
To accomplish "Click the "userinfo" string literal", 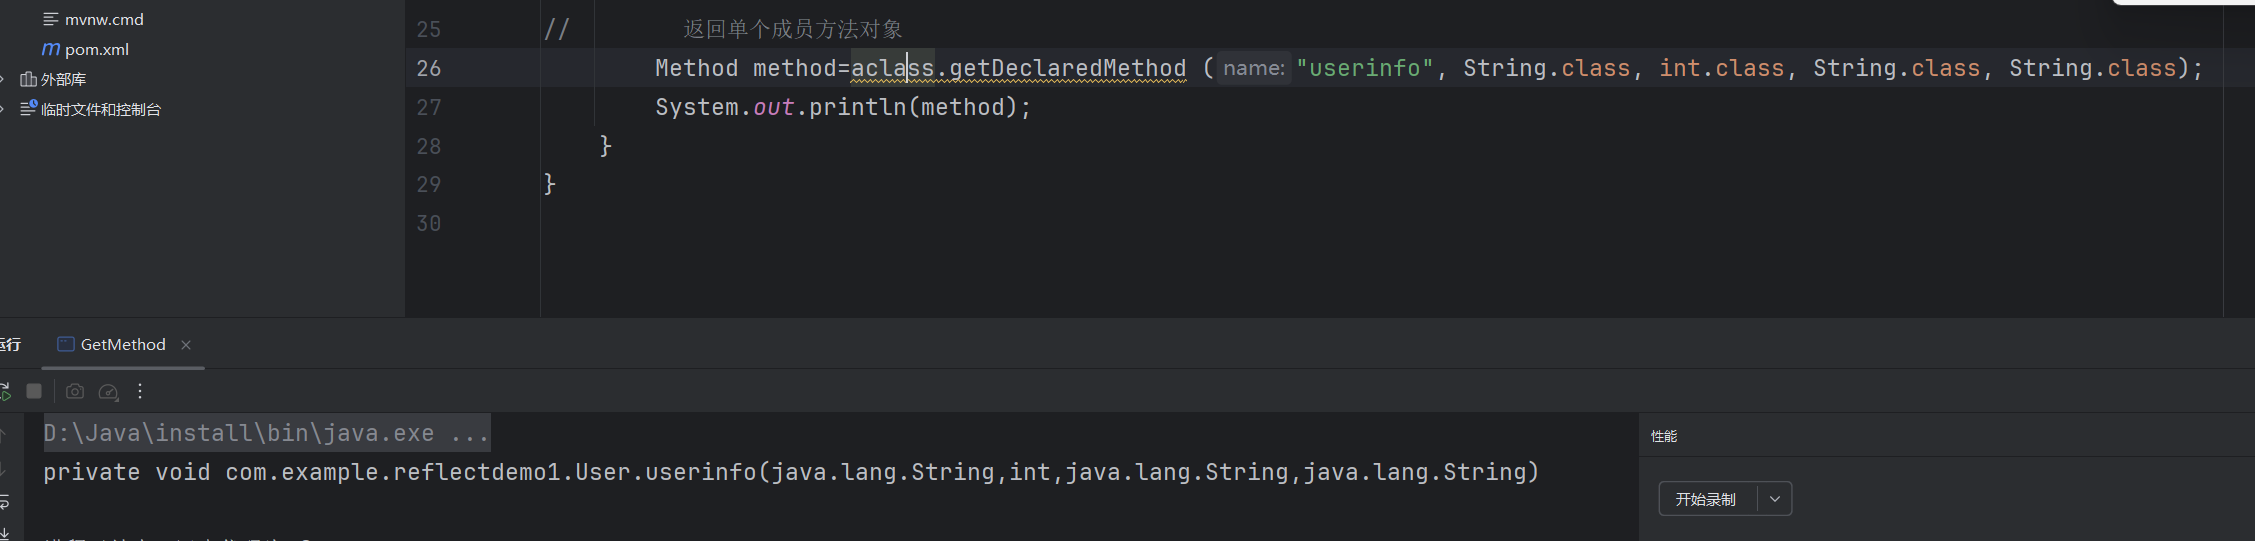I will pos(1365,68).
